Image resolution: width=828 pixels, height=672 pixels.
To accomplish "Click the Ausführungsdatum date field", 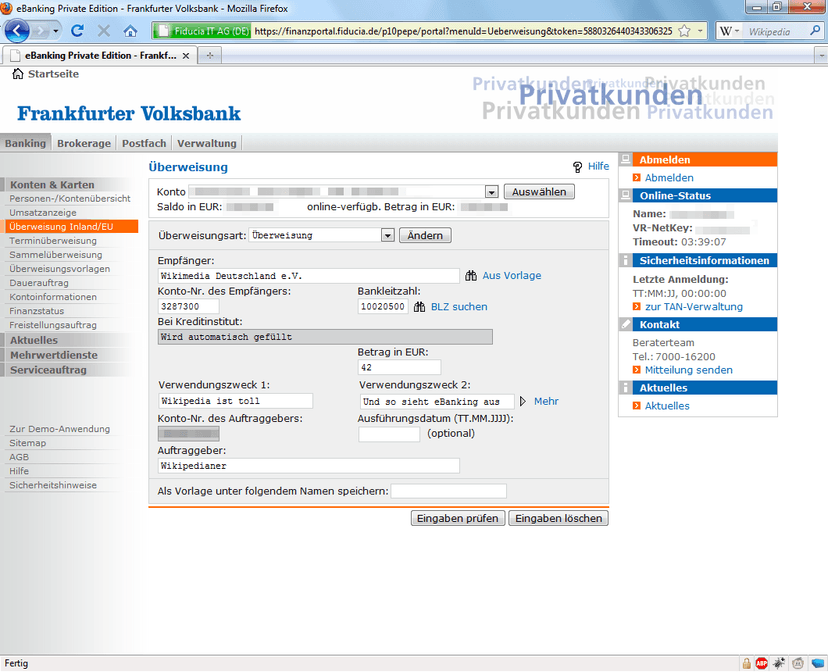I will point(389,434).
